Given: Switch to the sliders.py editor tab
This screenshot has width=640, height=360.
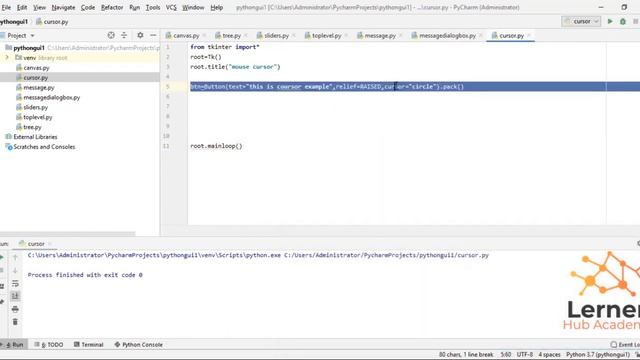Looking at the screenshot, I should click(x=276, y=36).
